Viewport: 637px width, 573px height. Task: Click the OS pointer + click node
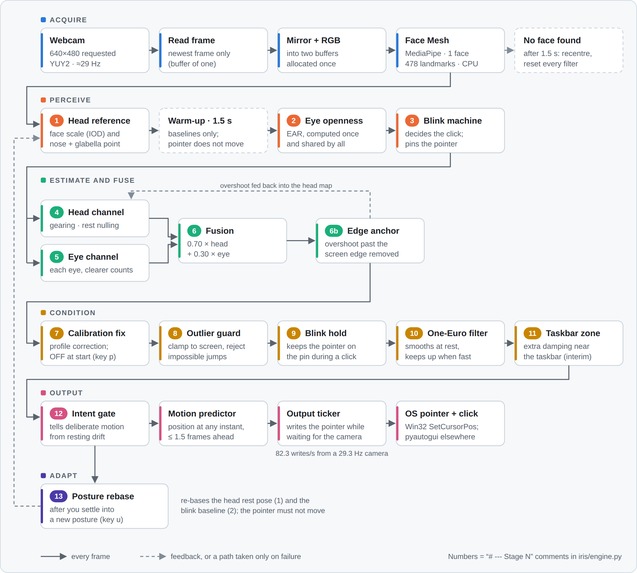tap(450, 423)
